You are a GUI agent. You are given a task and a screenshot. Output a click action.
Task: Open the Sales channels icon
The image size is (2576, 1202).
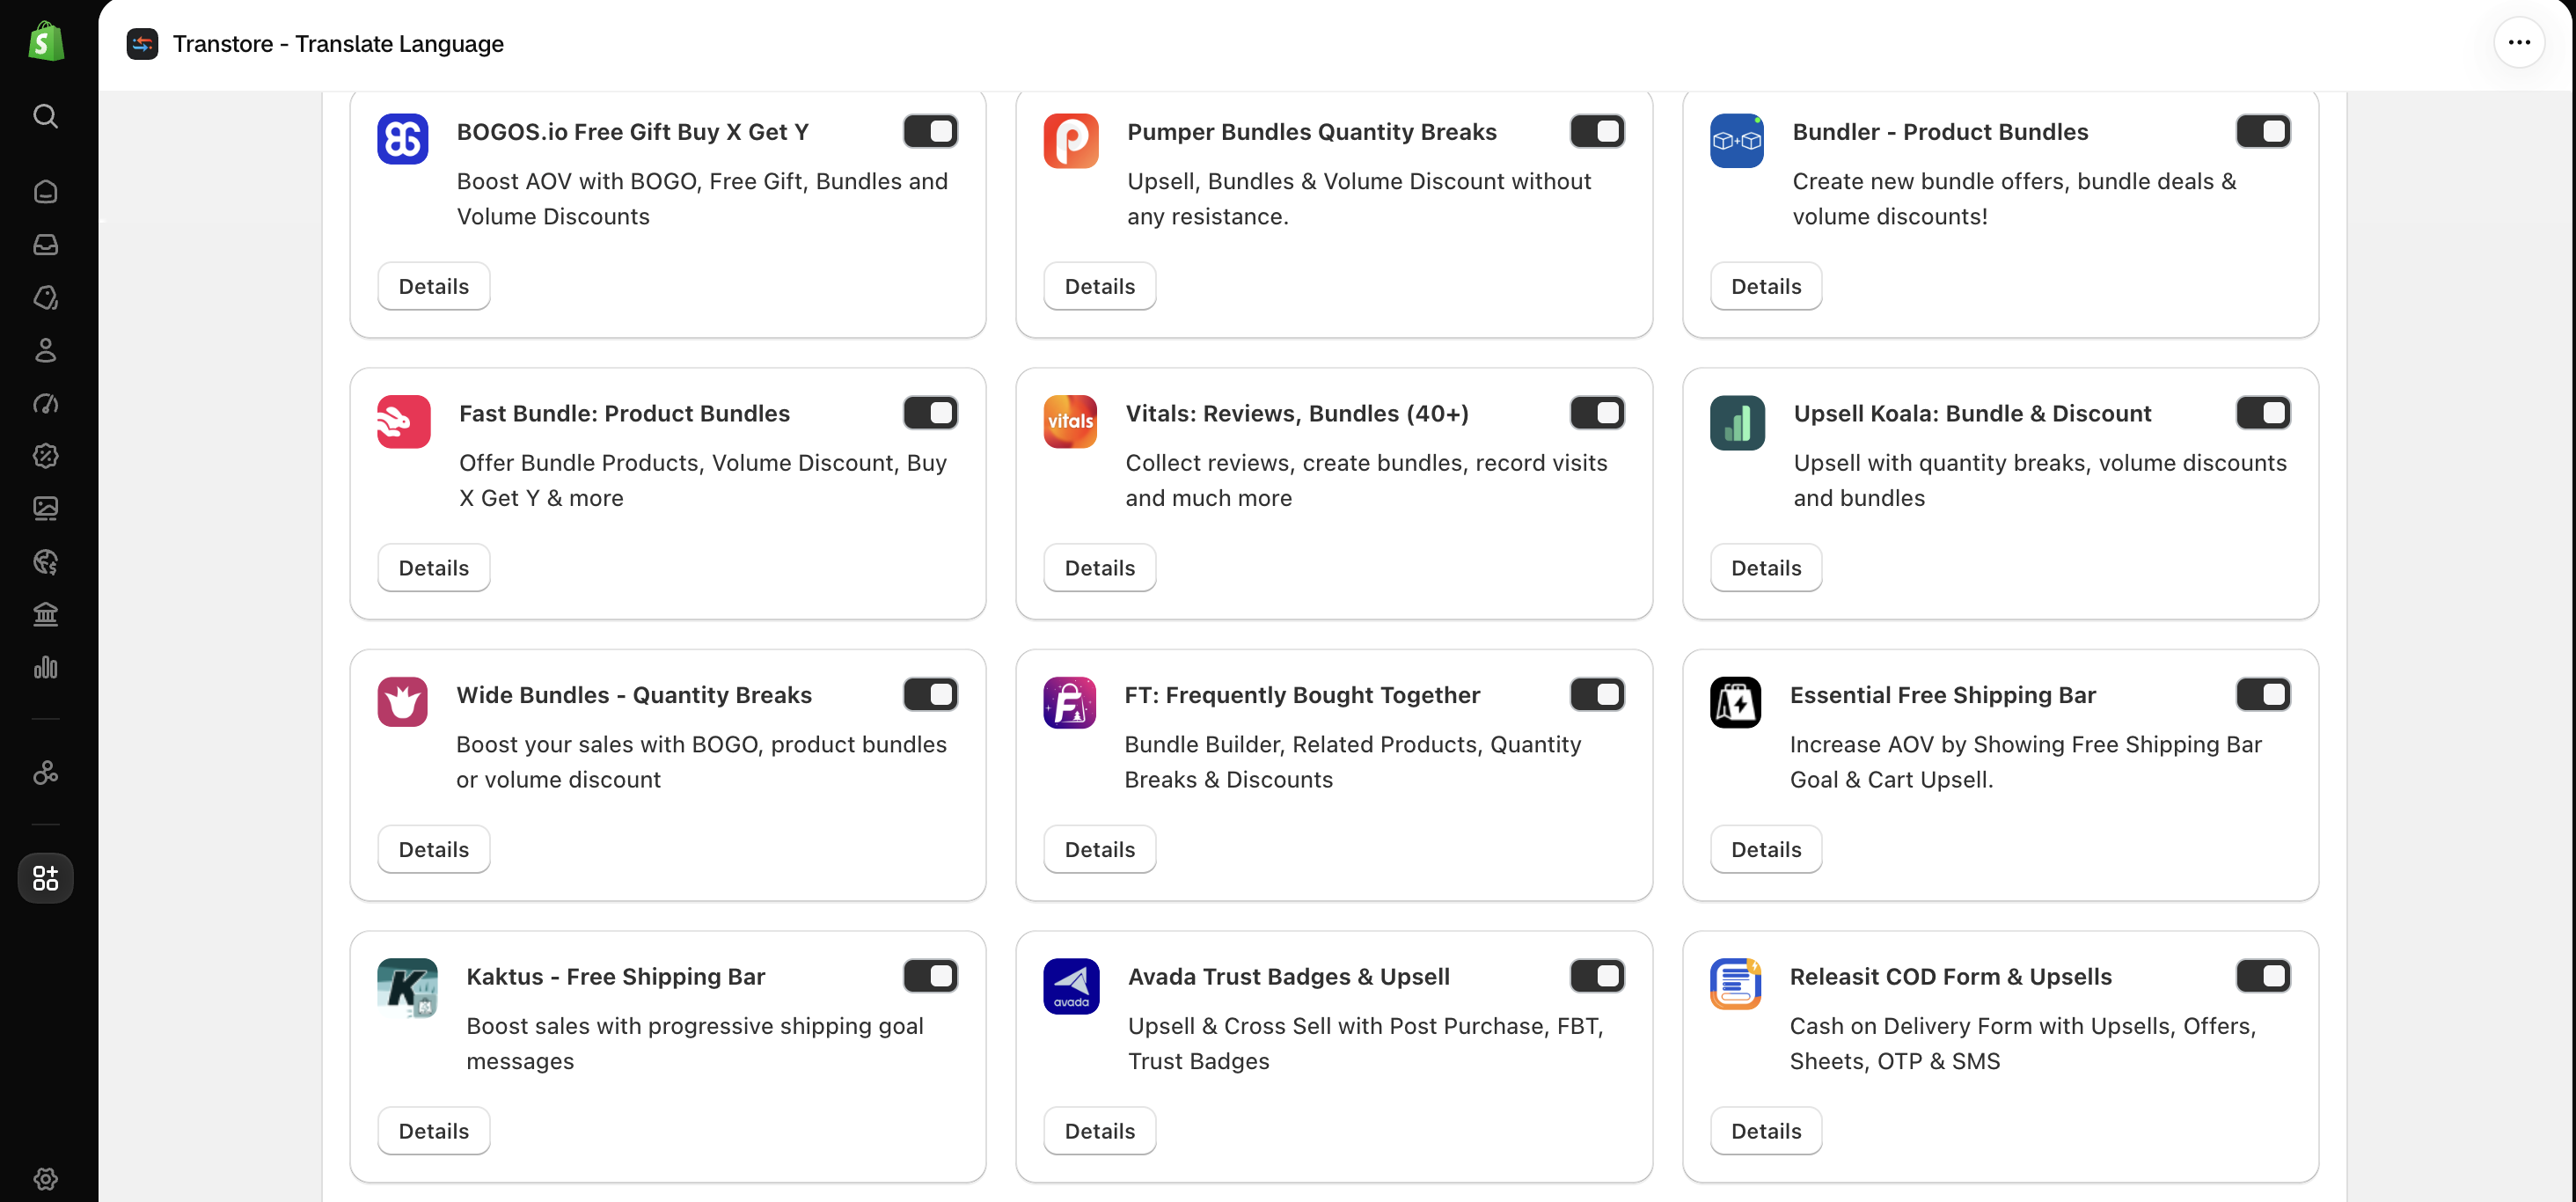point(46,772)
